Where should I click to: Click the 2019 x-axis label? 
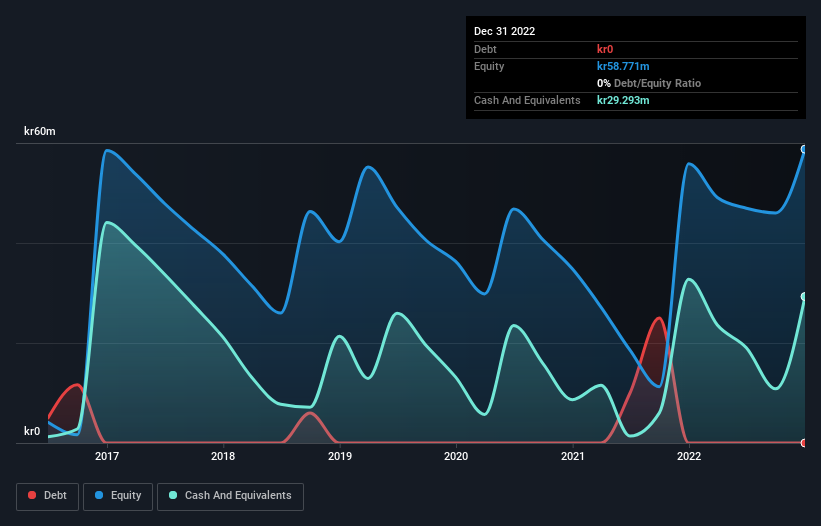(340, 456)
